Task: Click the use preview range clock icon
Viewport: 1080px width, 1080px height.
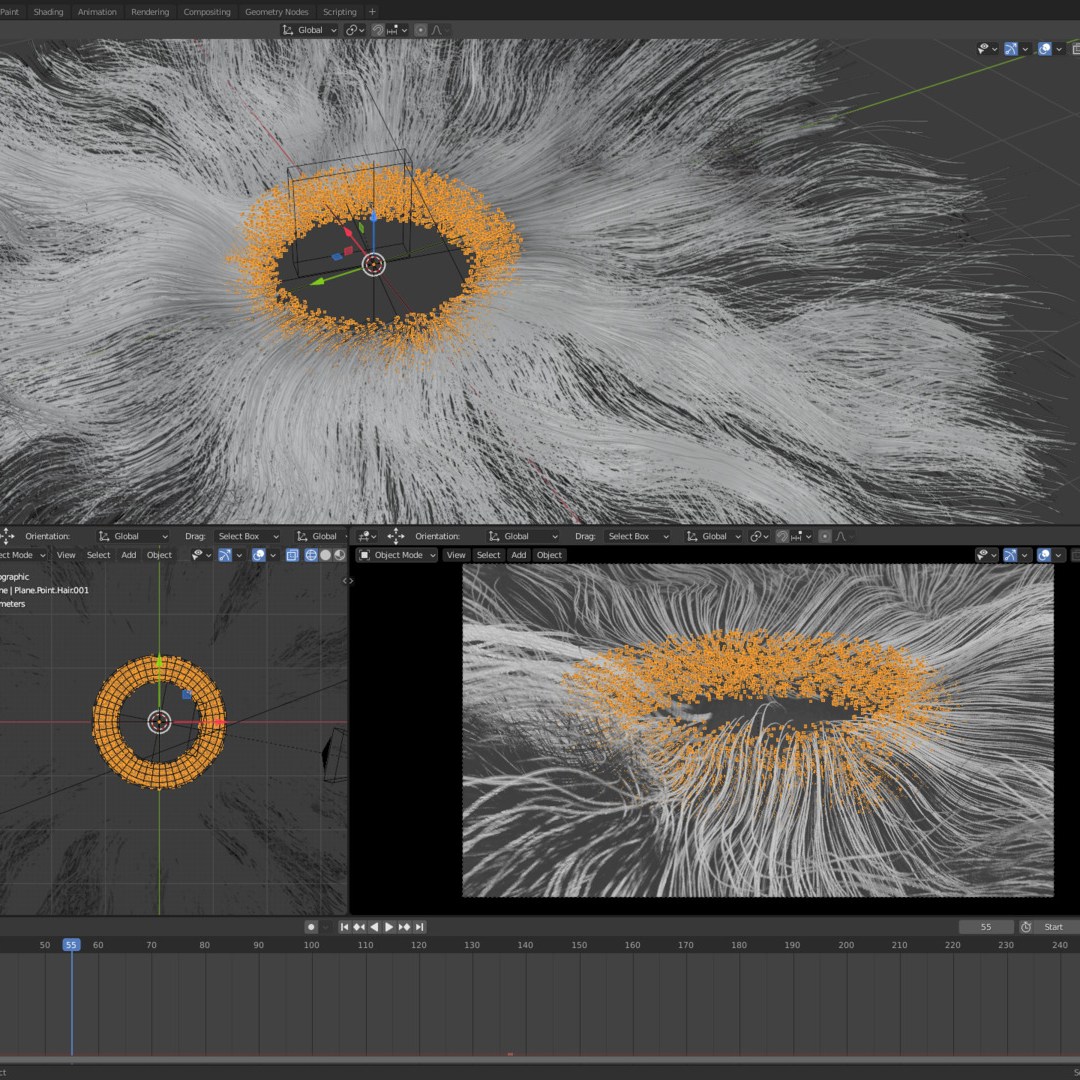Action: 1024,927
